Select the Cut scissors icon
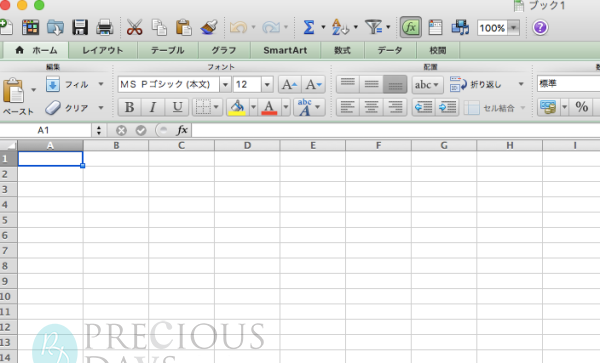Screen dimensions: 600x363 coord(134,28)
